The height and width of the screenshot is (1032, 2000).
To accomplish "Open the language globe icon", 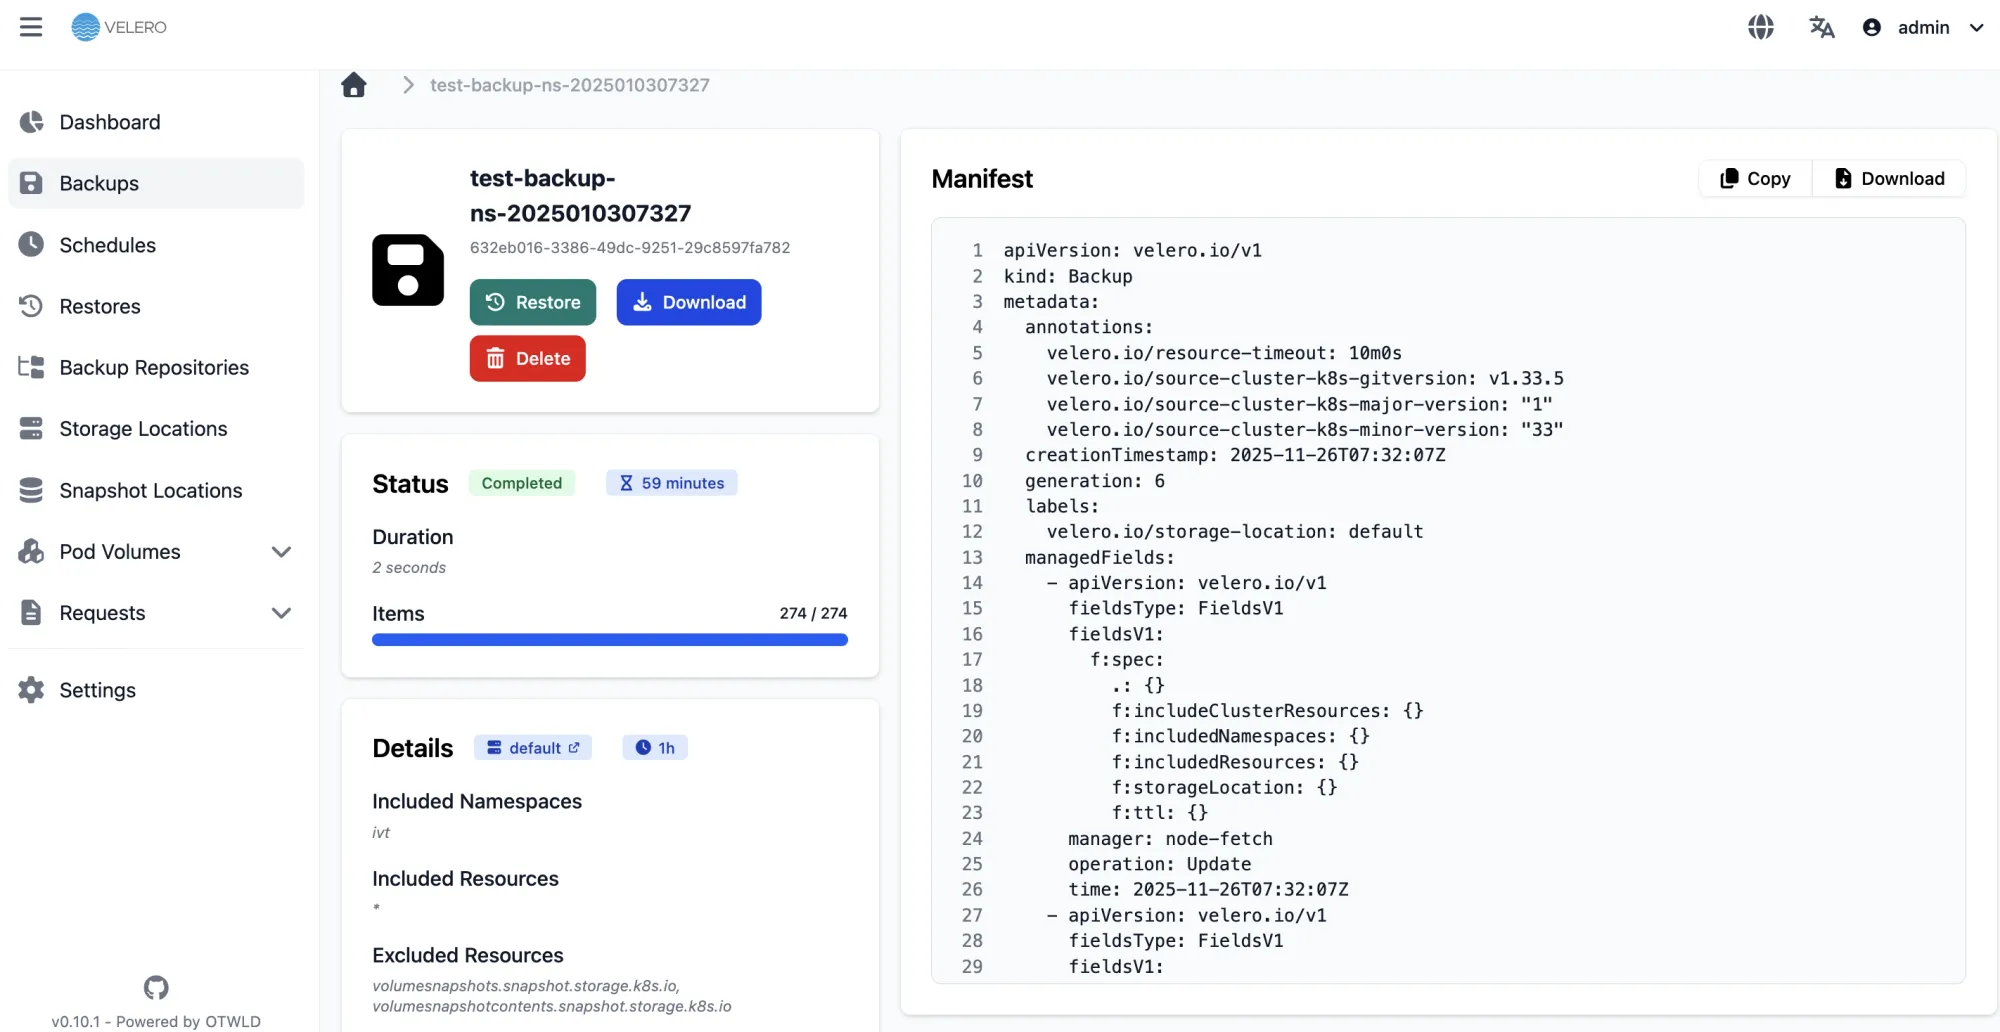I will coord(1761,27).
